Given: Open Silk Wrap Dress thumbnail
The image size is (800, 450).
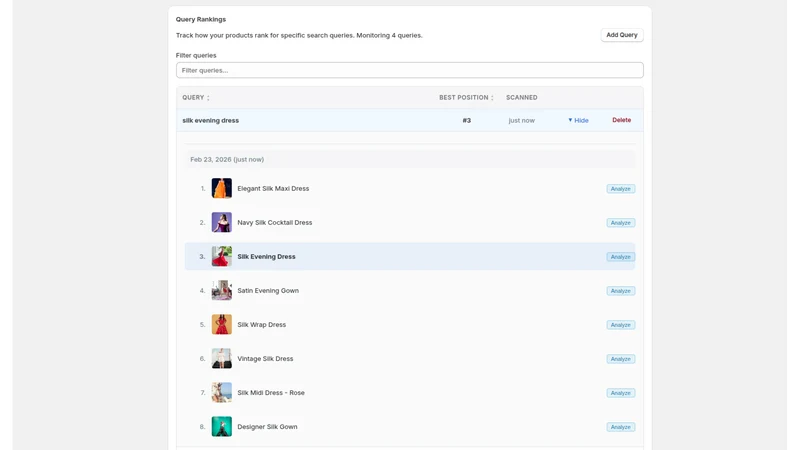Looking at the screenshot, I should pos(221,324).
